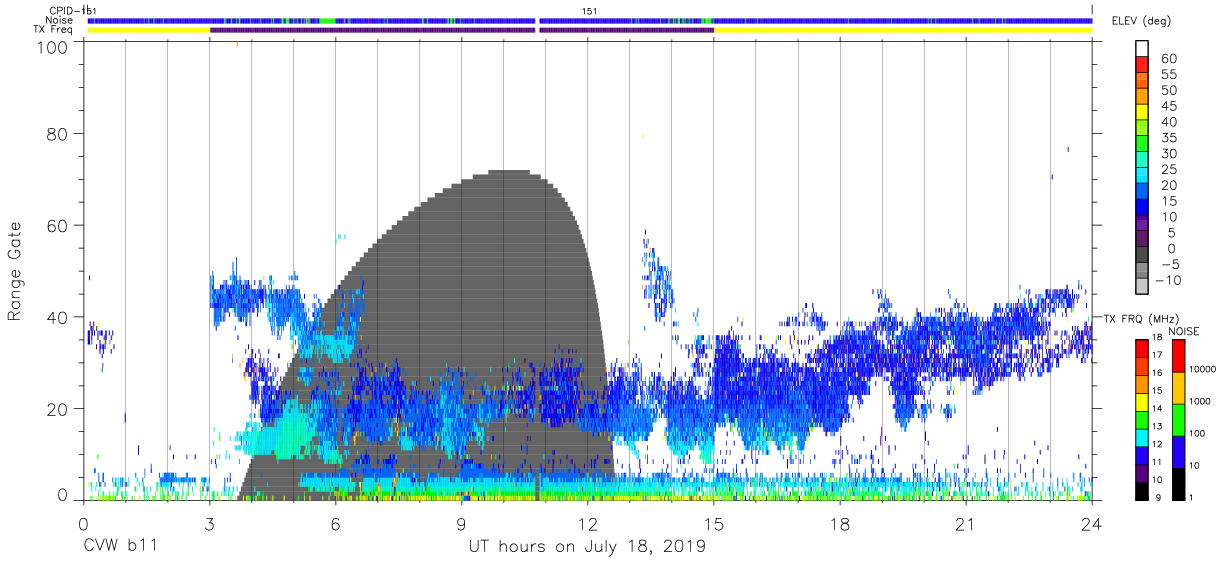Select the dark gray ELEV swatch between -5 and 0
The image size is (1228, 567).
[1142, 256]
